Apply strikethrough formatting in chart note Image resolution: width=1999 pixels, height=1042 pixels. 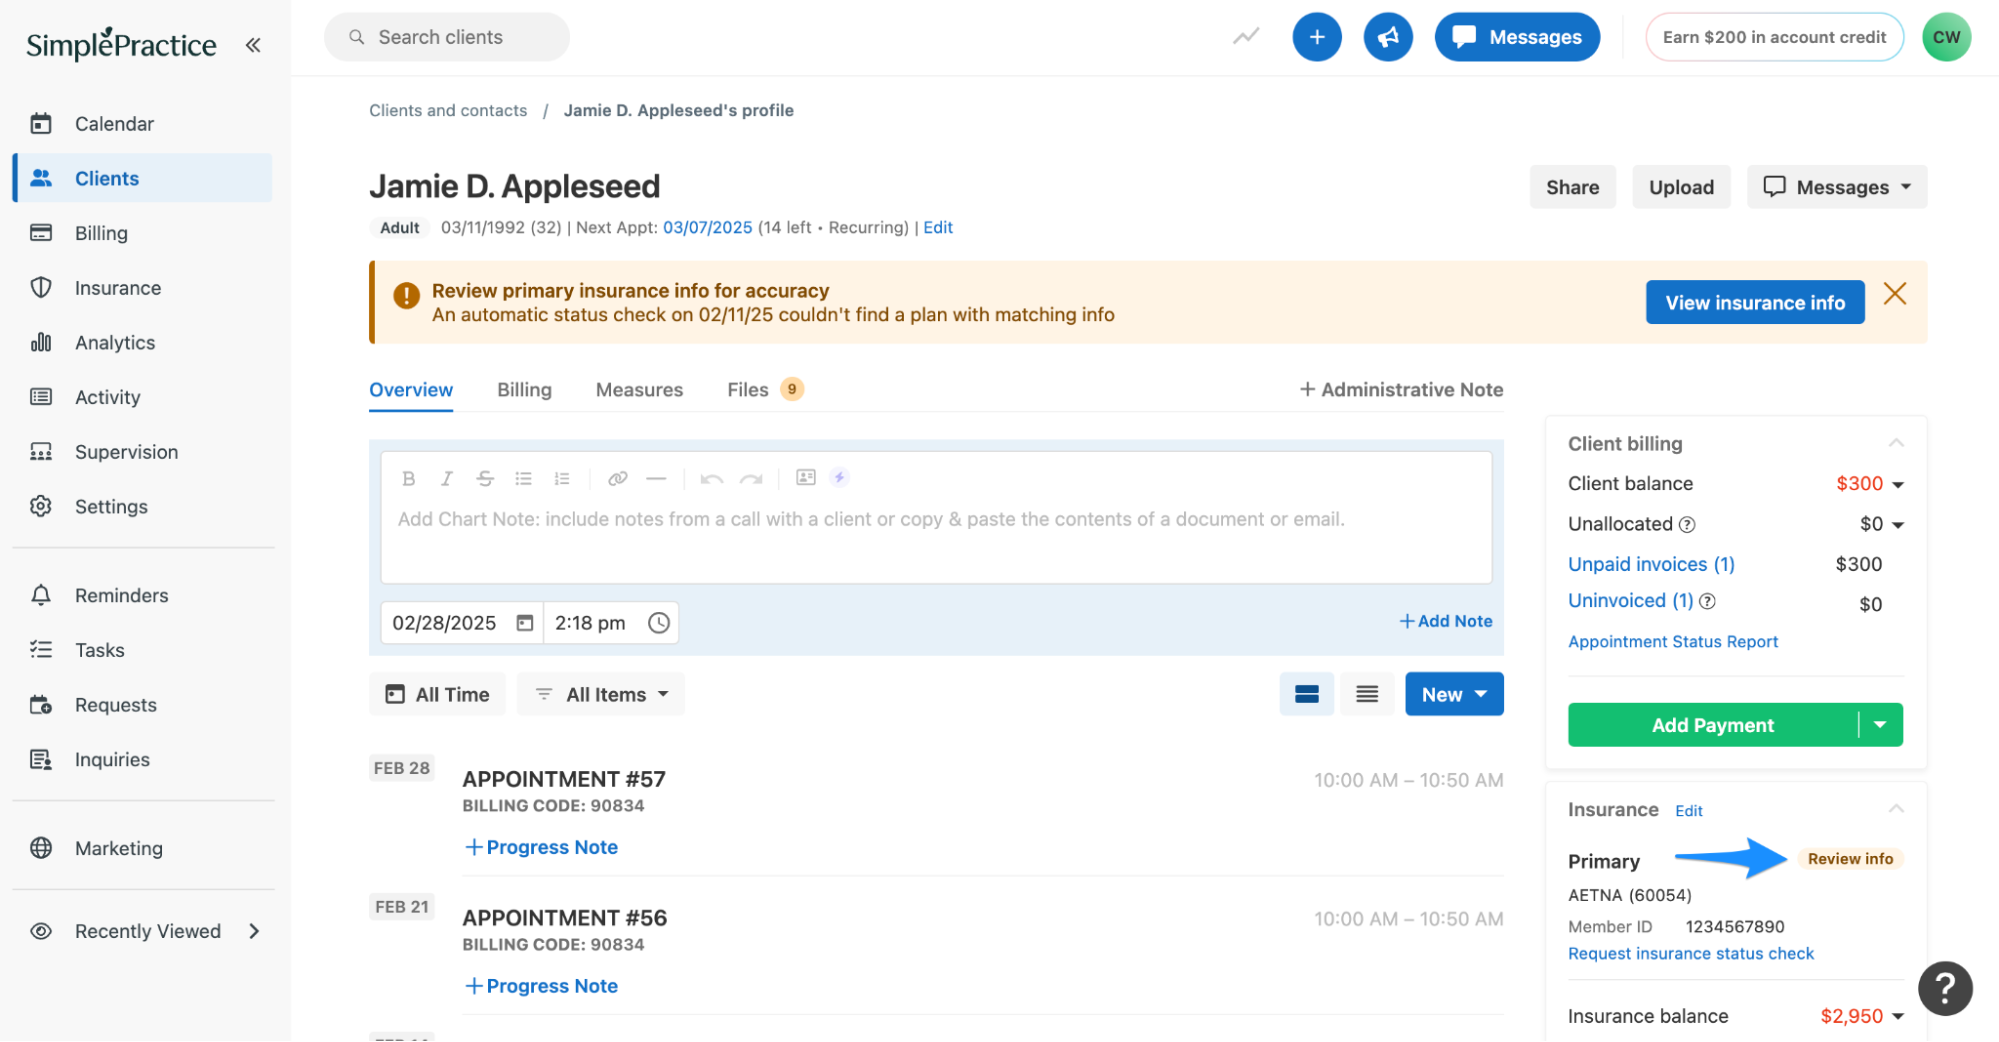(x=485, y=478)
